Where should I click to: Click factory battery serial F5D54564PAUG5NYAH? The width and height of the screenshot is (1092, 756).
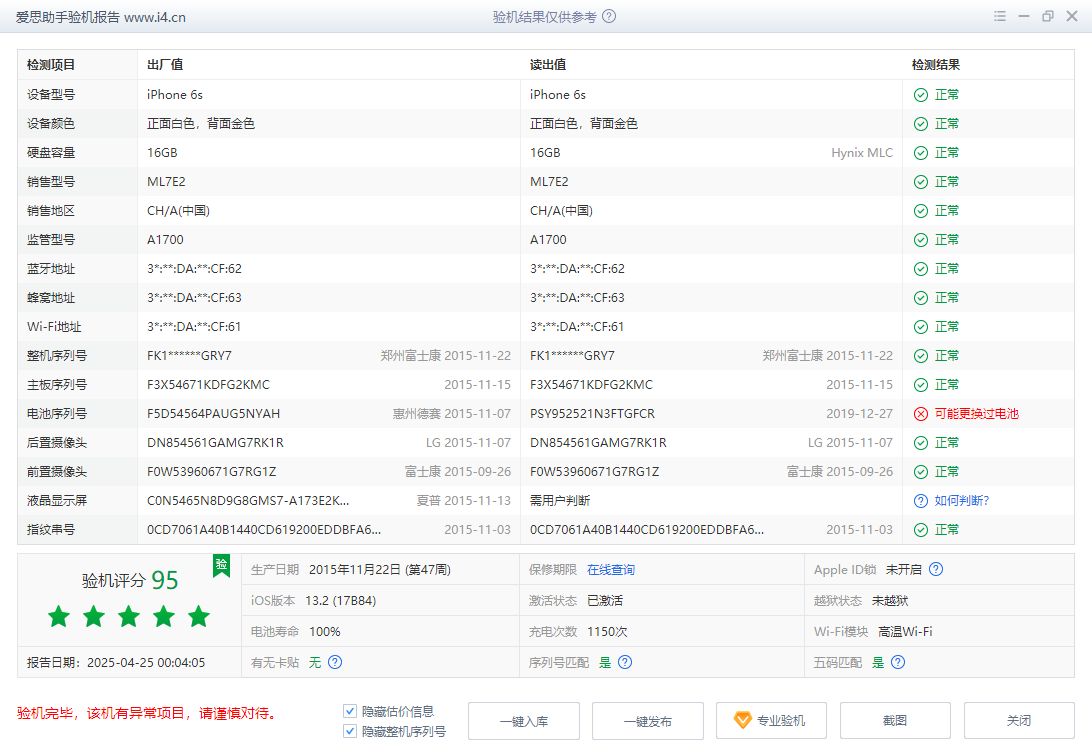click(214, 414)
